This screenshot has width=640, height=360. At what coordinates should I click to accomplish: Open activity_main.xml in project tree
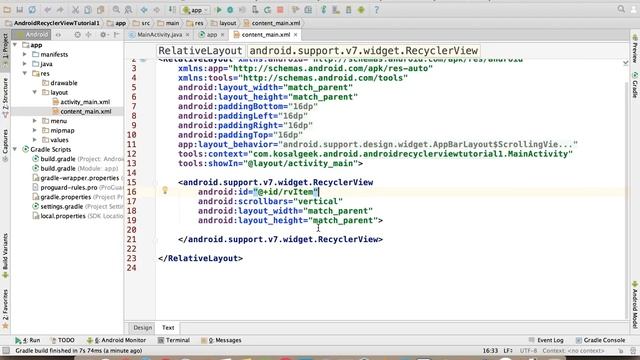tap(81, 102)
